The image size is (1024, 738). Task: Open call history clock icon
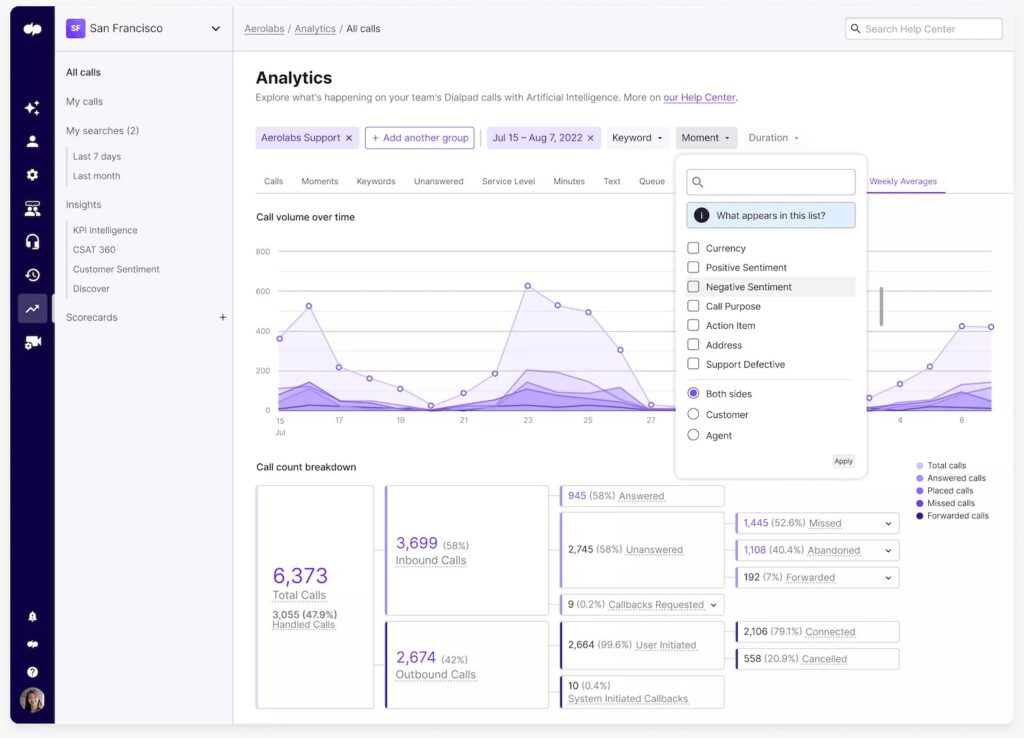32,275
